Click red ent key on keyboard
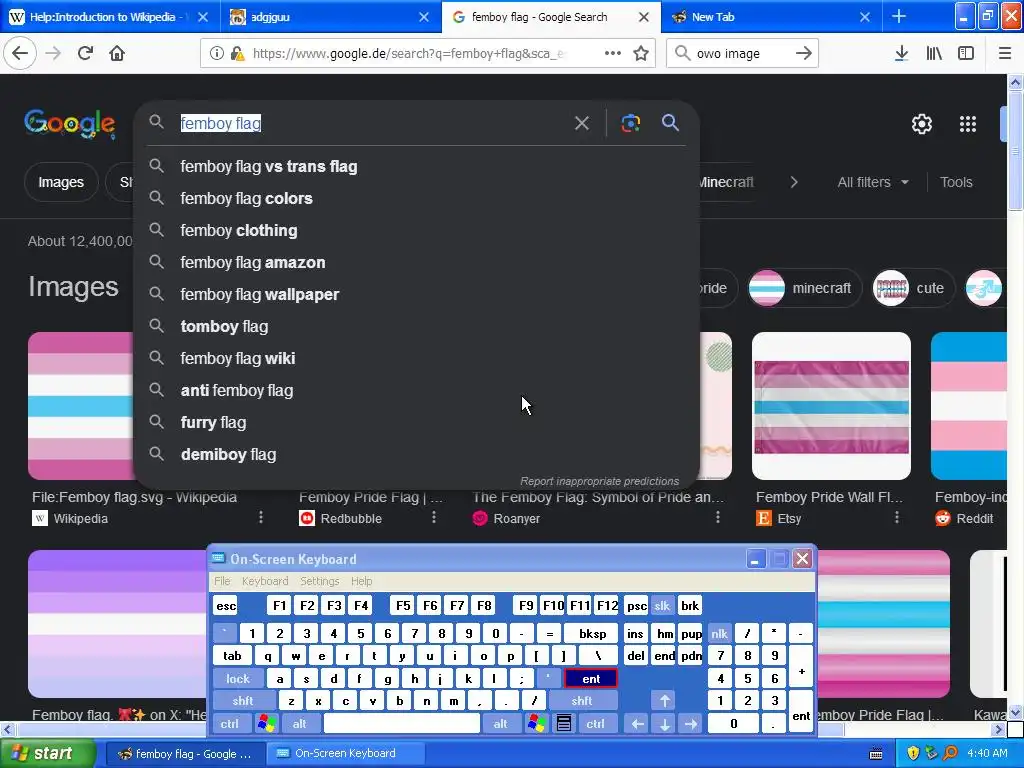The height and width of the screenshot is (768, 1024). (x=590, y=679)
